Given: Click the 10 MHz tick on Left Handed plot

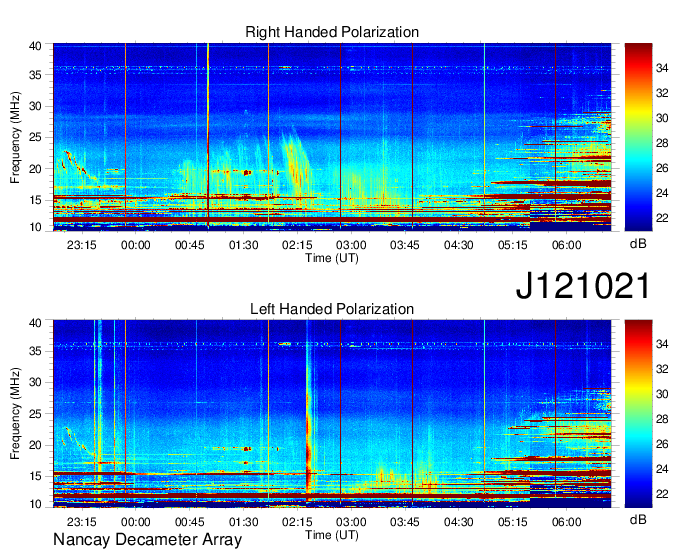Looking at the screenshot, I should tap(35, 504).
